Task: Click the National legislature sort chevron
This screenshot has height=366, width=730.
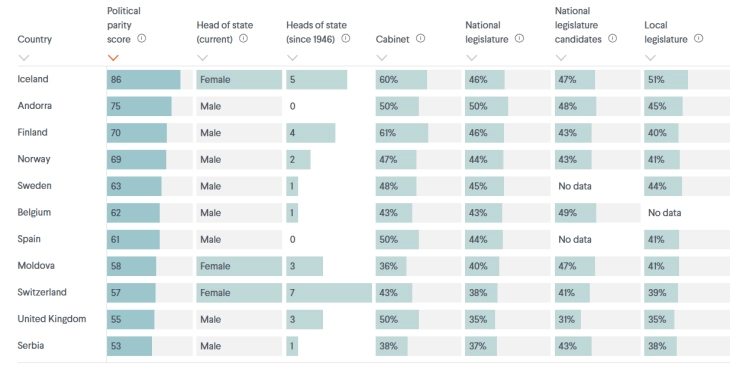Action: [472, 58]
